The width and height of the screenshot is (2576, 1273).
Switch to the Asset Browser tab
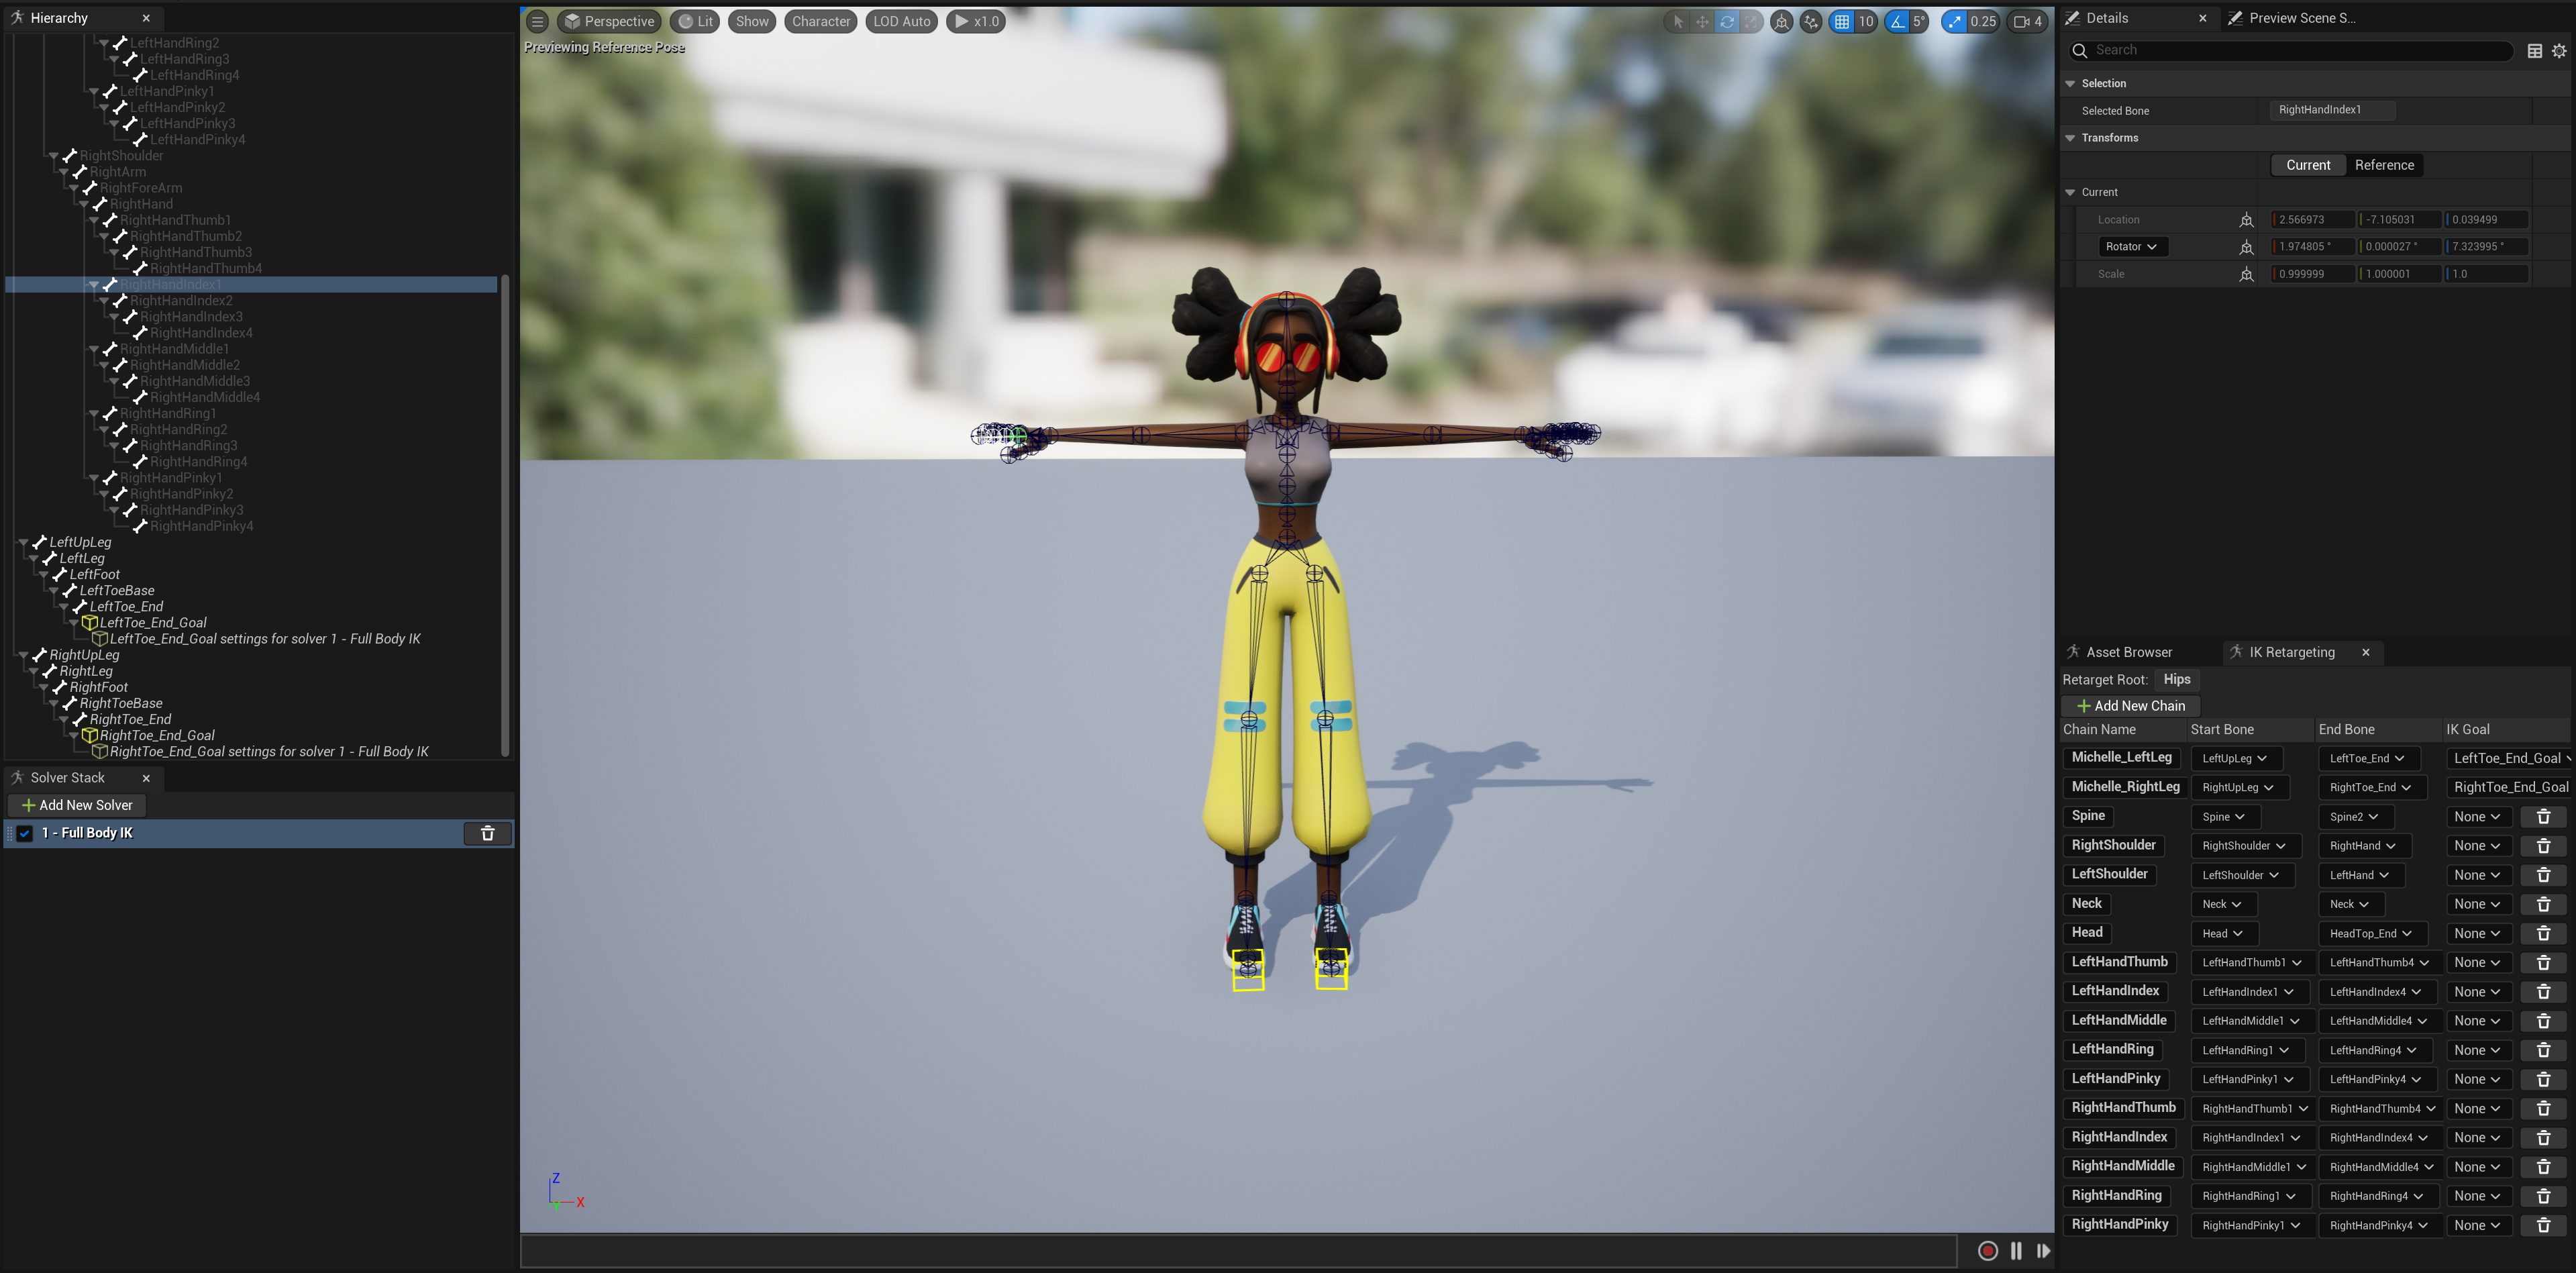[x=2129, y=652]
